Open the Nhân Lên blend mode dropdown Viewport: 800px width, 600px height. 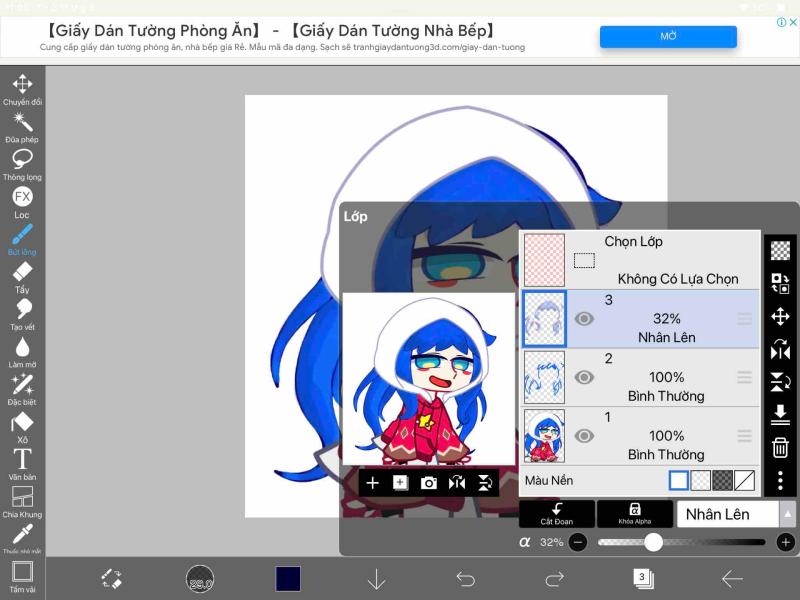[x=736, y=514]
